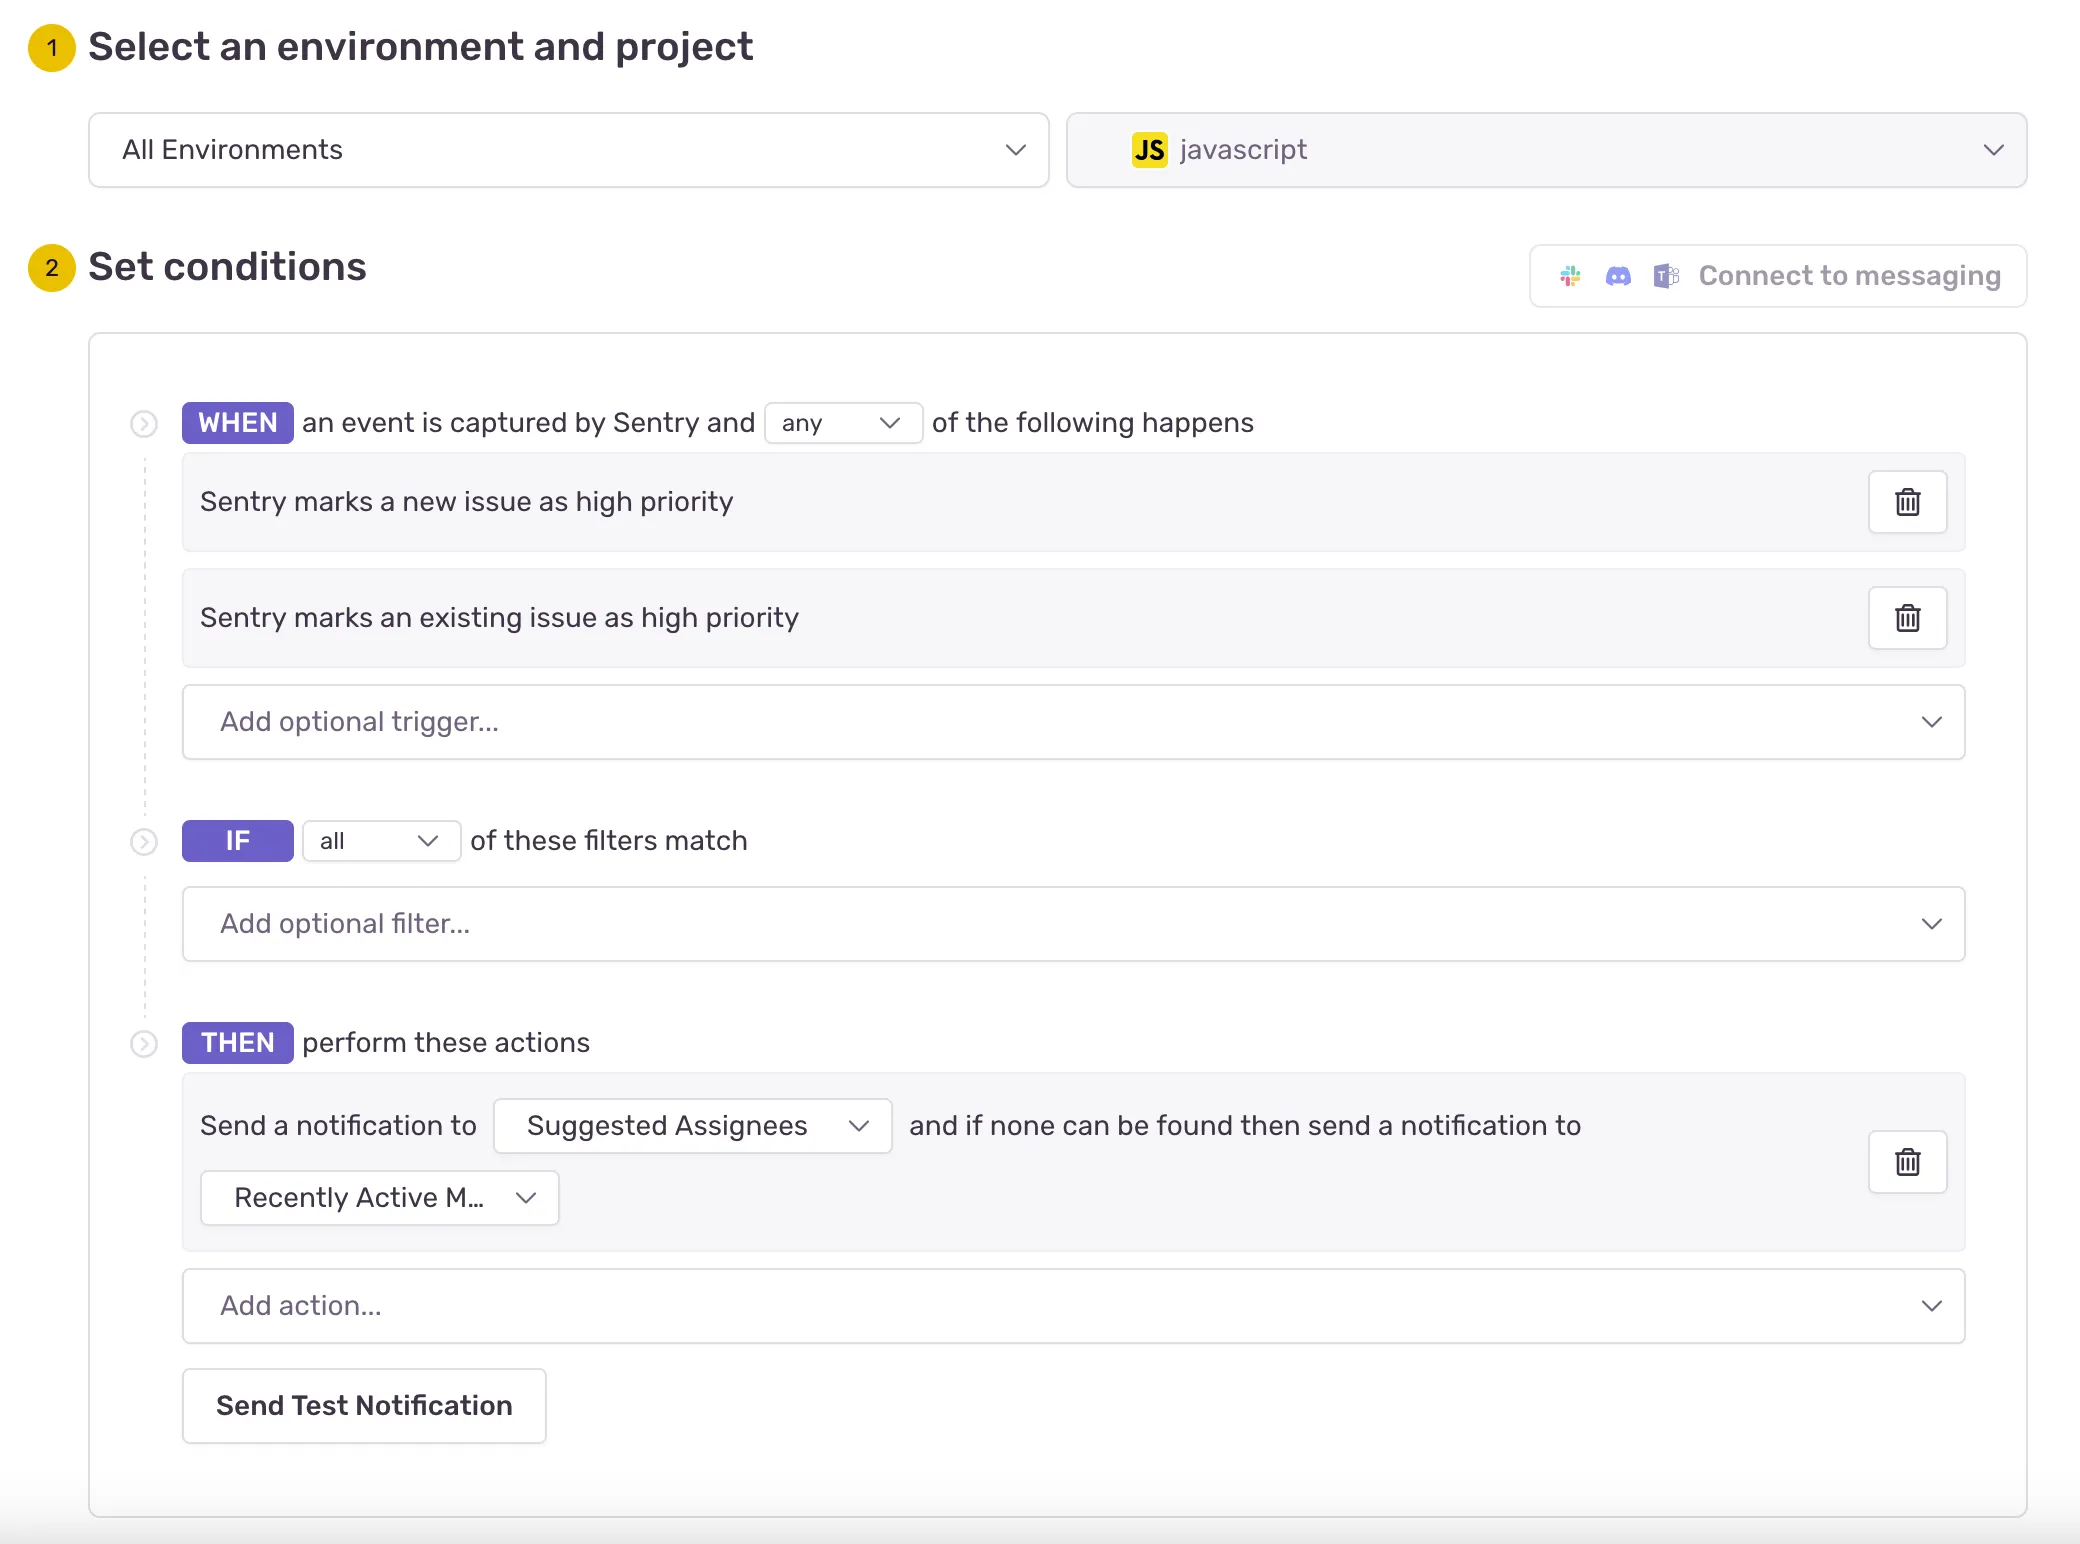This screenshot has width=2080, height=1544.
Task: Change 'any' in the WHEN condition
Action: [843, 423]
